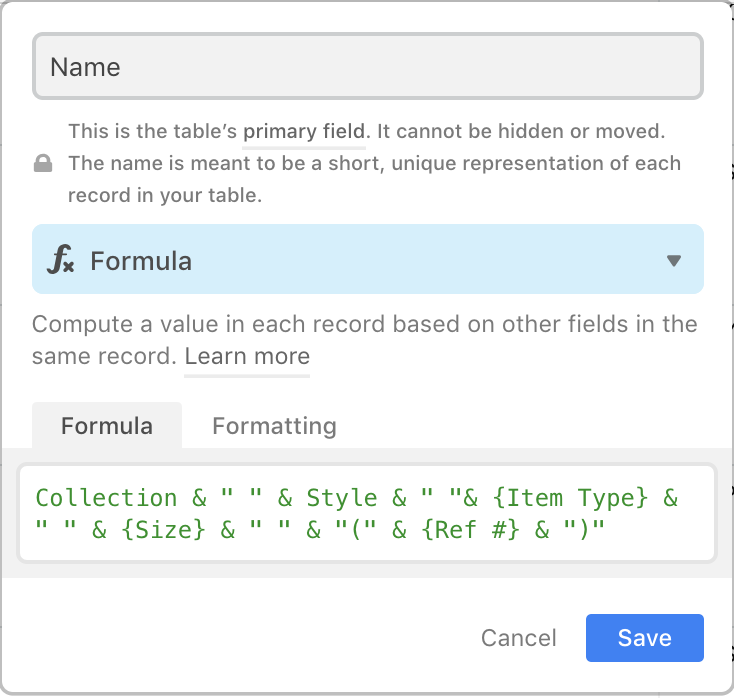This screenshot has width=734, height=698.
Task: Click the Name field input
Action: click(x=367, y=66)
